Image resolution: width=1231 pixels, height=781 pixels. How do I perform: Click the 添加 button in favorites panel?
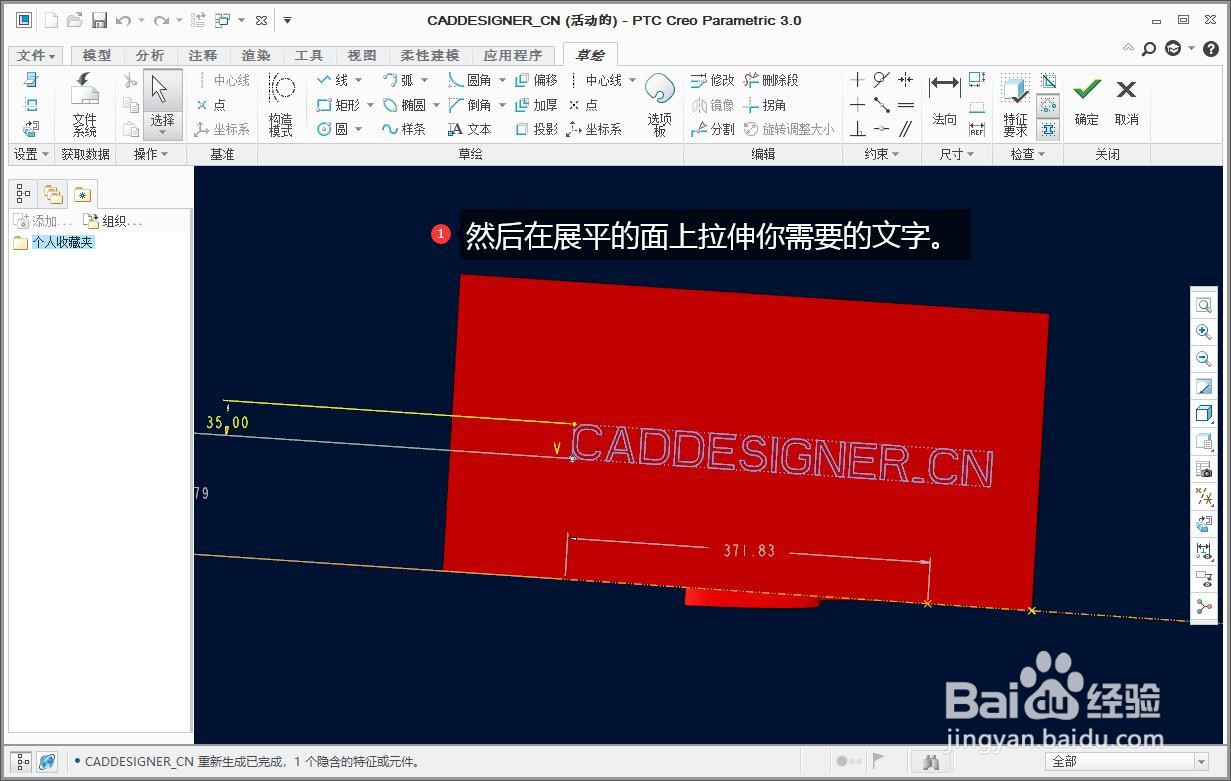click(x=43, y=221)
